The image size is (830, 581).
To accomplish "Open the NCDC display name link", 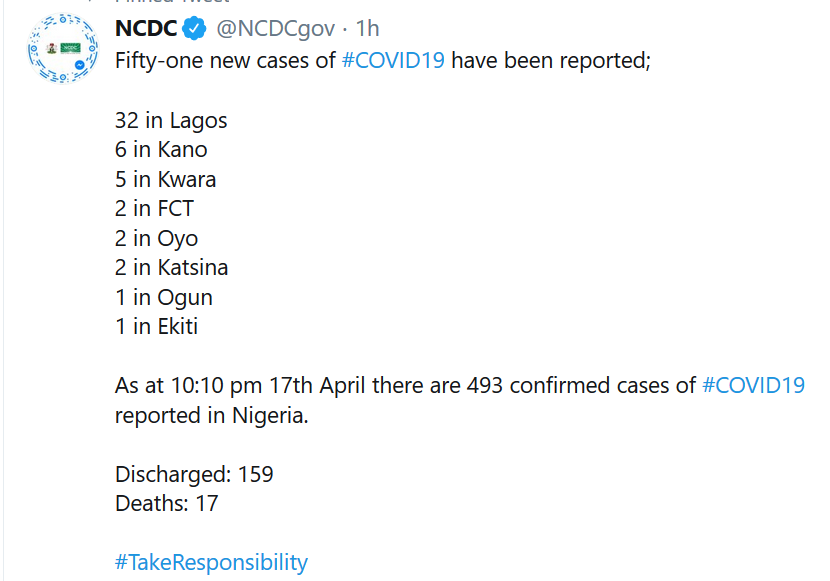I will tap(146, 29).
